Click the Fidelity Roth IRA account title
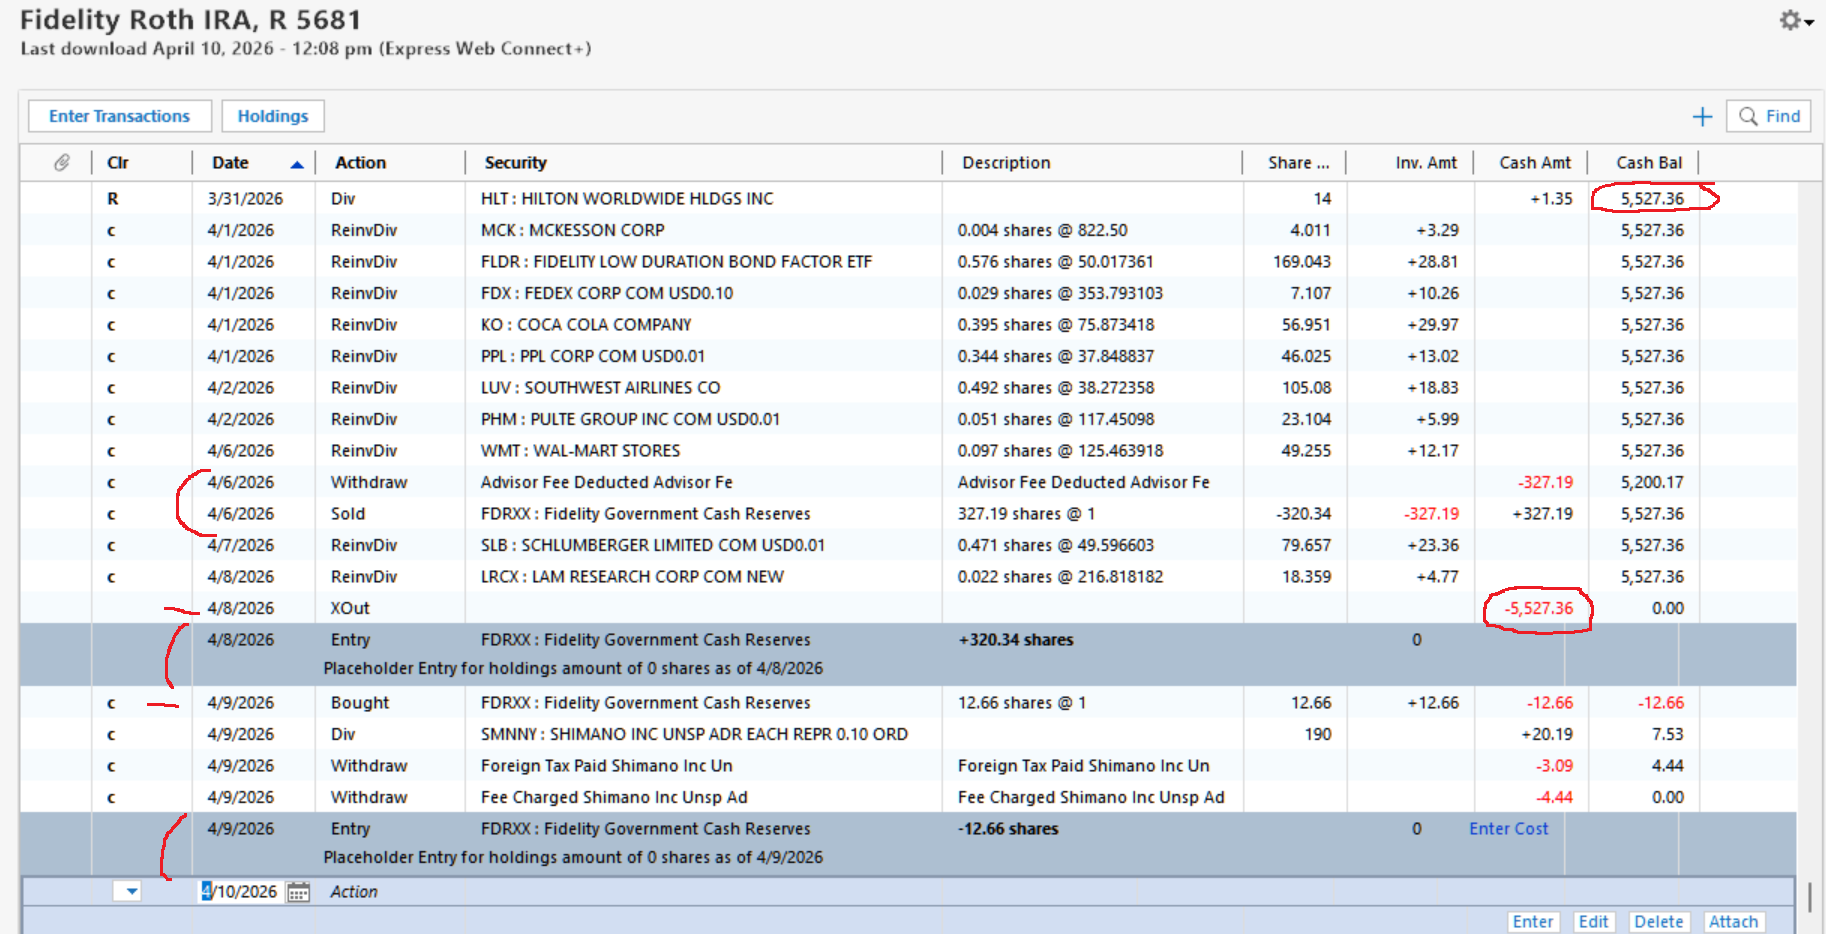Viewport: 1826px width, 934px height. coord(190,20)
